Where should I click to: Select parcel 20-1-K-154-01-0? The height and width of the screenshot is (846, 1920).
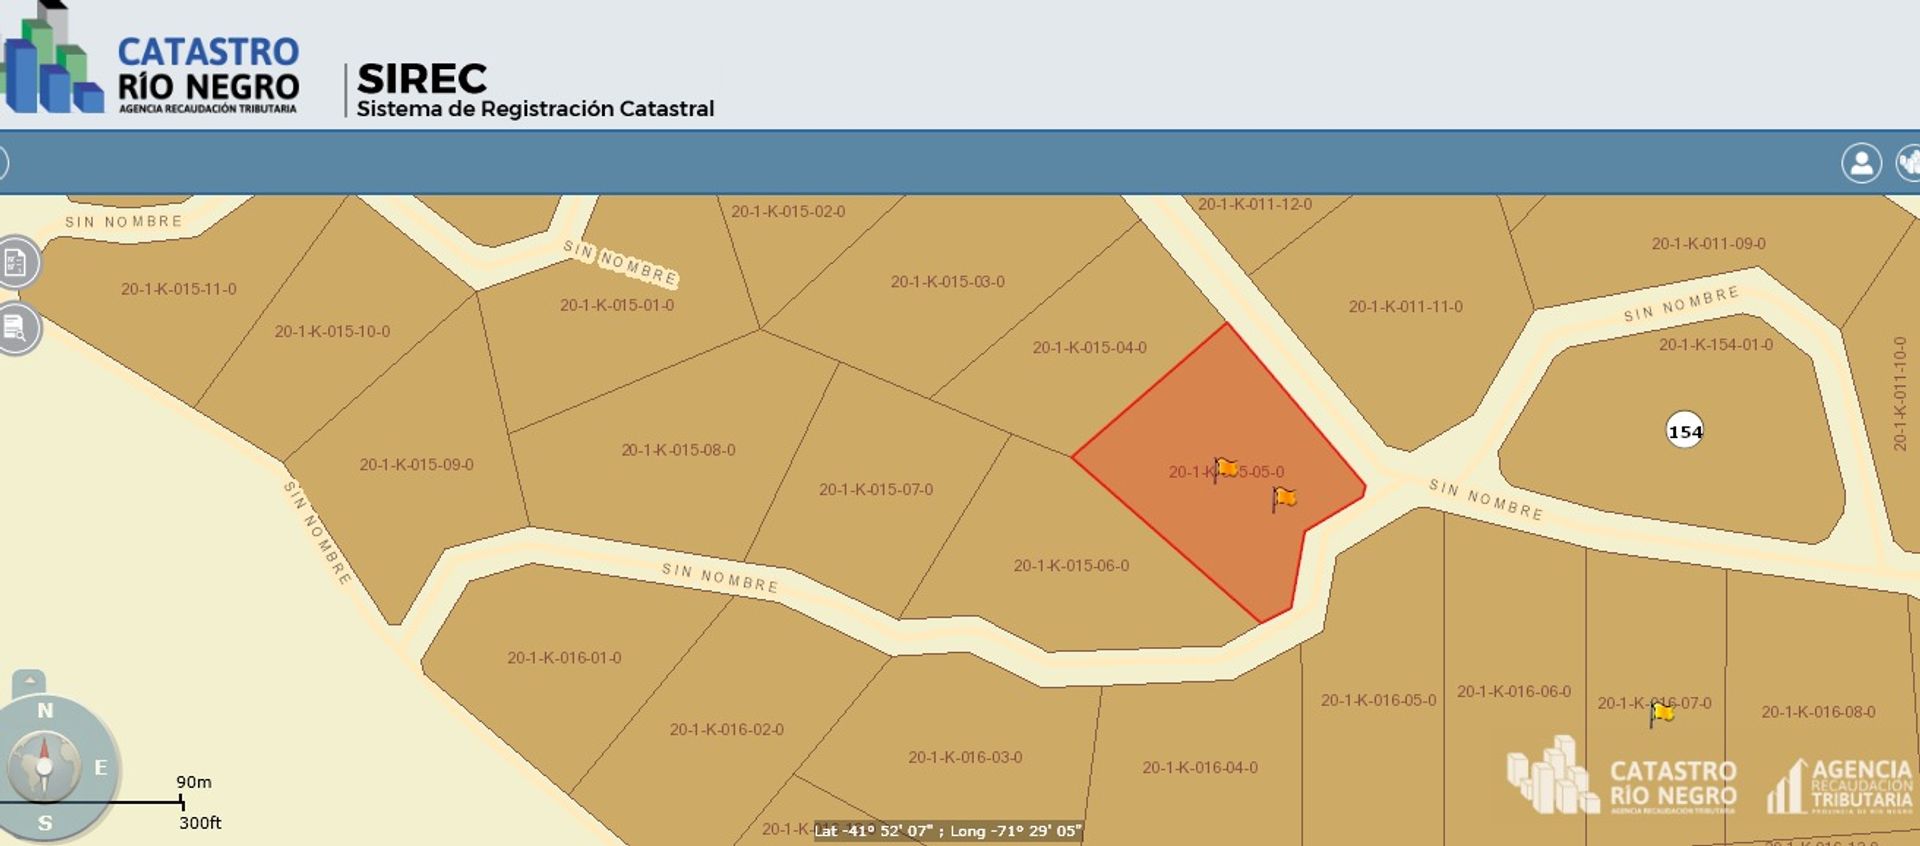1716,345
